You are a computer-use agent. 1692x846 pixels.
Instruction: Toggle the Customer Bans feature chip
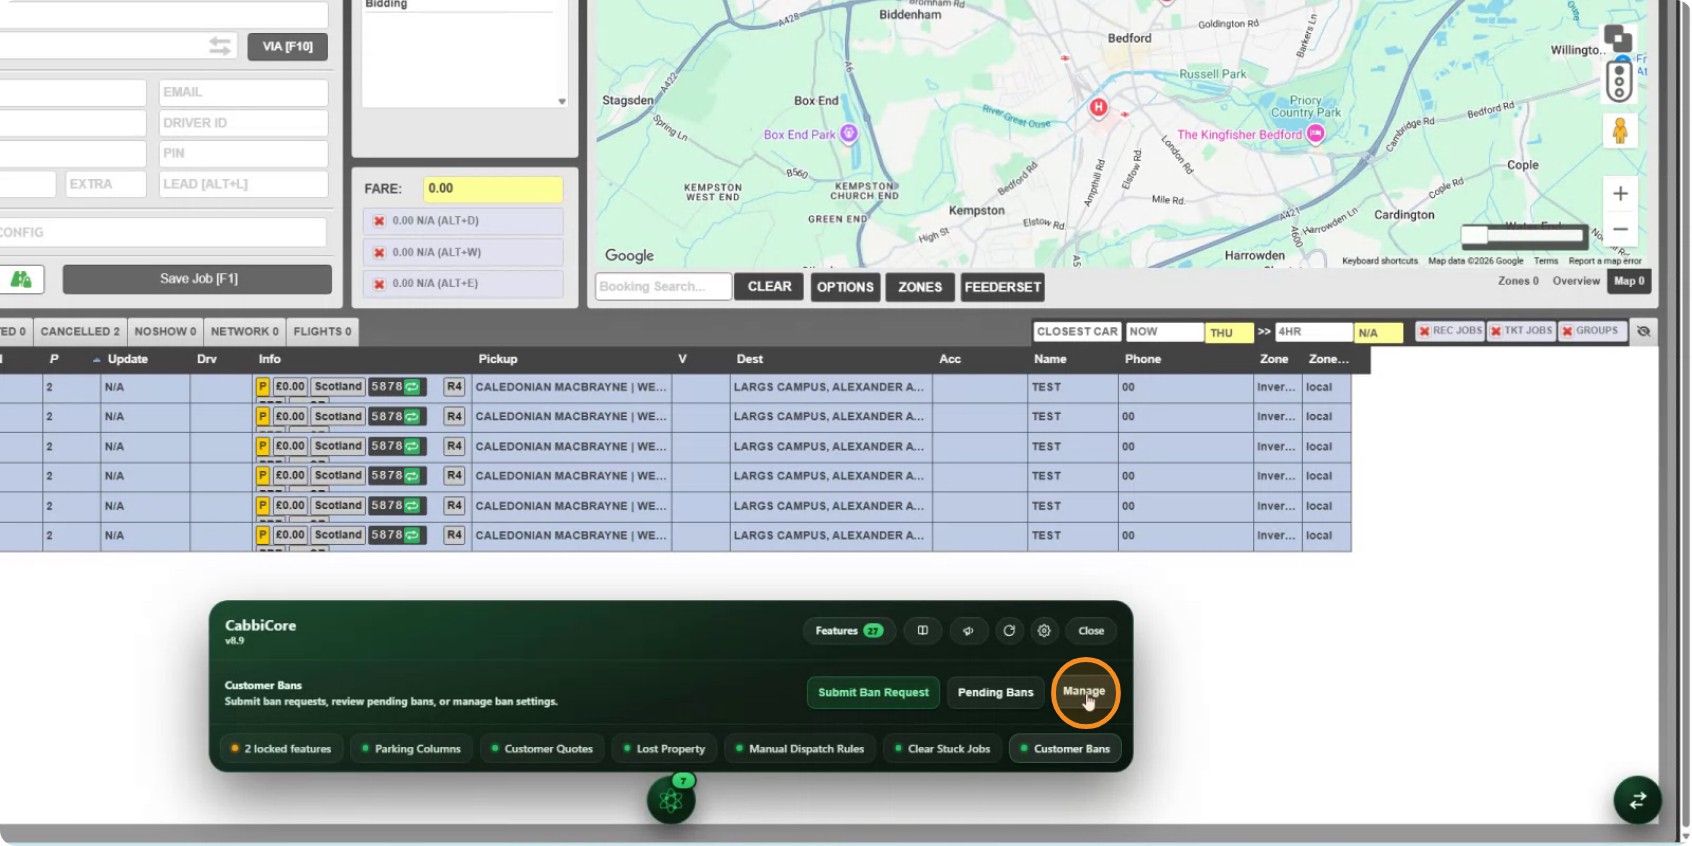click(x=1065, y=749)
